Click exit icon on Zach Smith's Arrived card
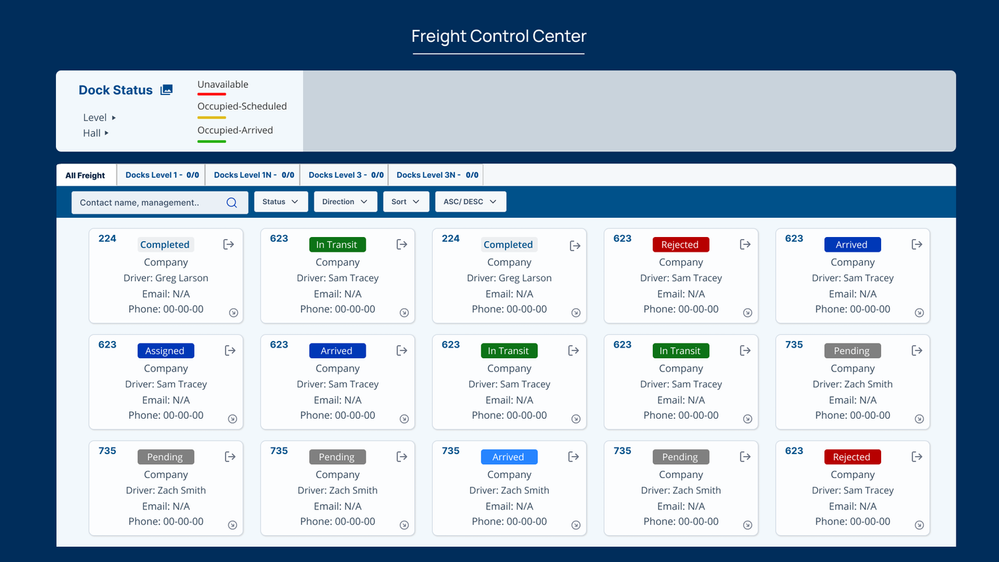Screen dimensions: 999x562 point(574,457)
